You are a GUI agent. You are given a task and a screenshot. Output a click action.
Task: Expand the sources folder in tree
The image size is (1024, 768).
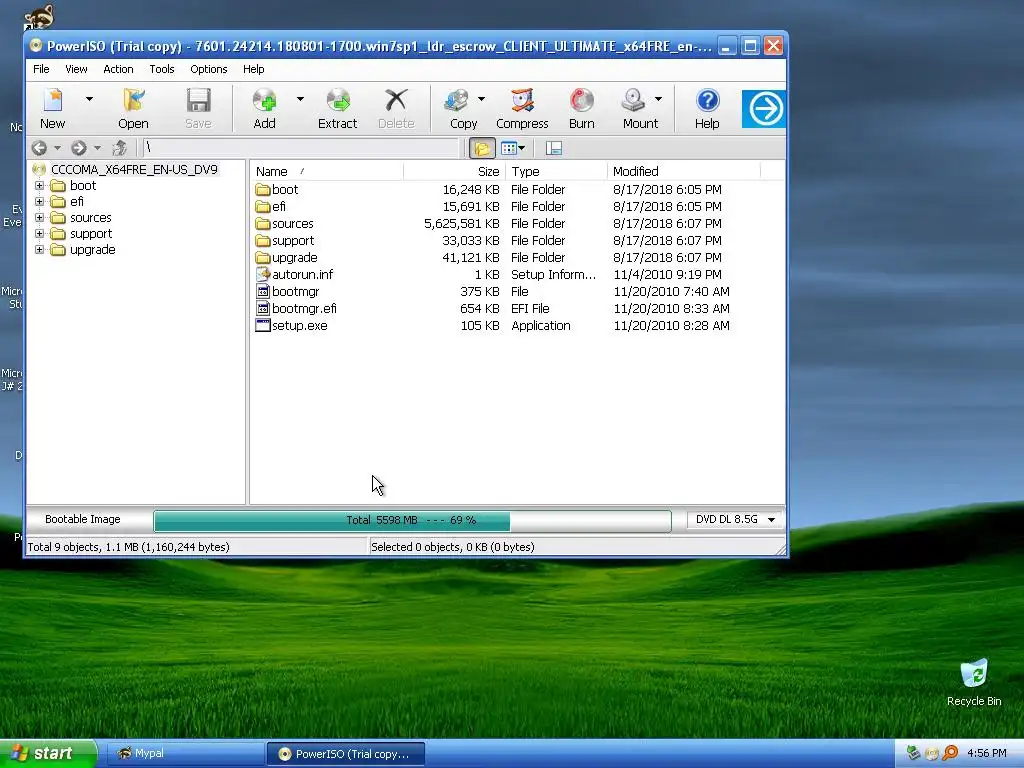coord(39,217)
